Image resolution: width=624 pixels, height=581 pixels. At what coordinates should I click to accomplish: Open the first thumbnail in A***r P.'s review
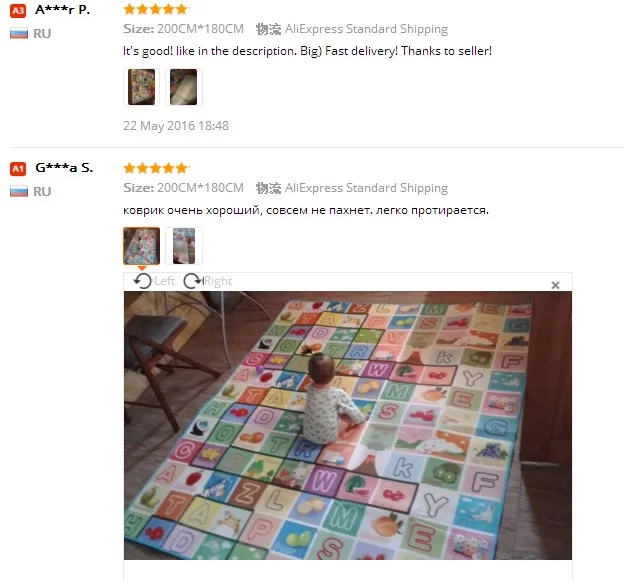click(141, 87)
